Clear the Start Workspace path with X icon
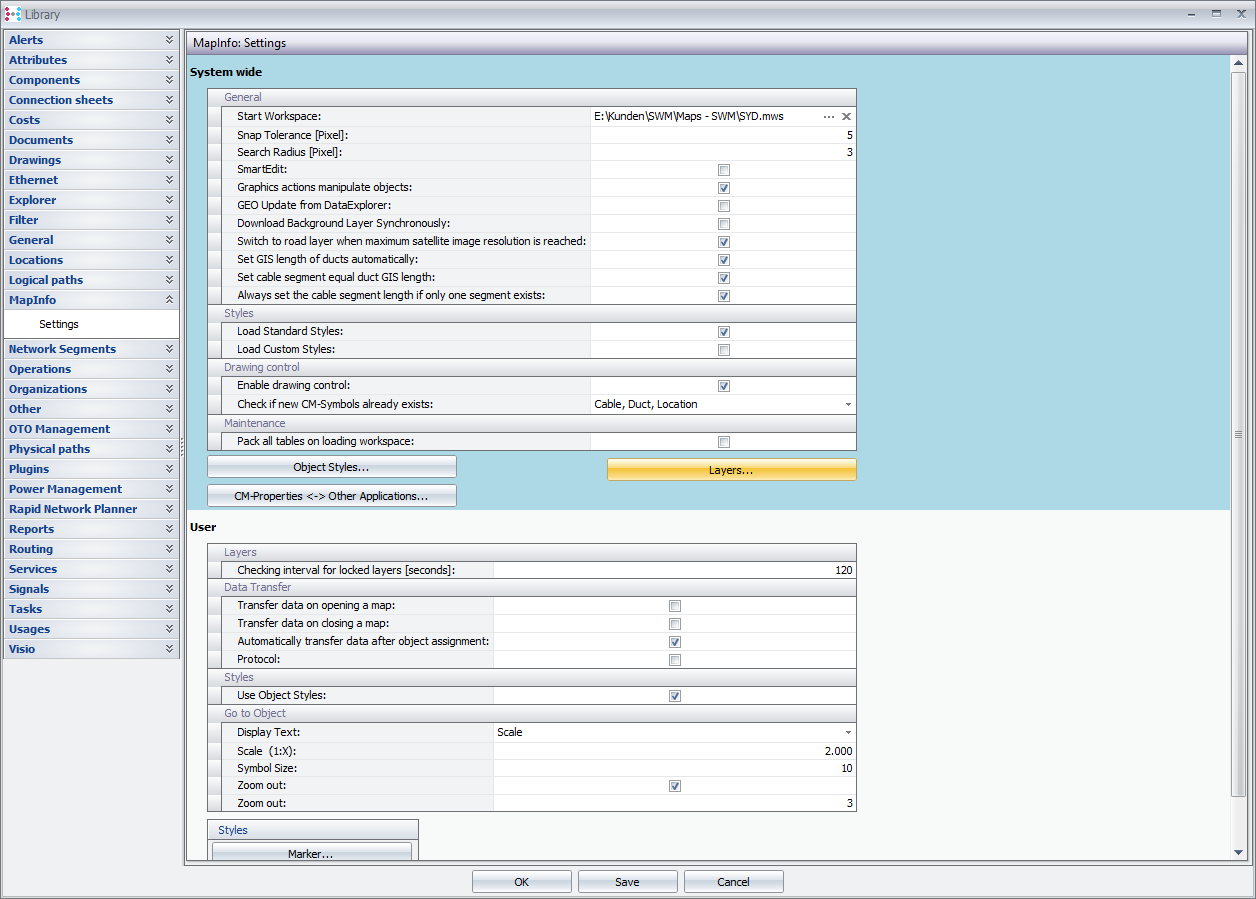The width and height of the screenshot is (1256, 899). coord(846,117)
